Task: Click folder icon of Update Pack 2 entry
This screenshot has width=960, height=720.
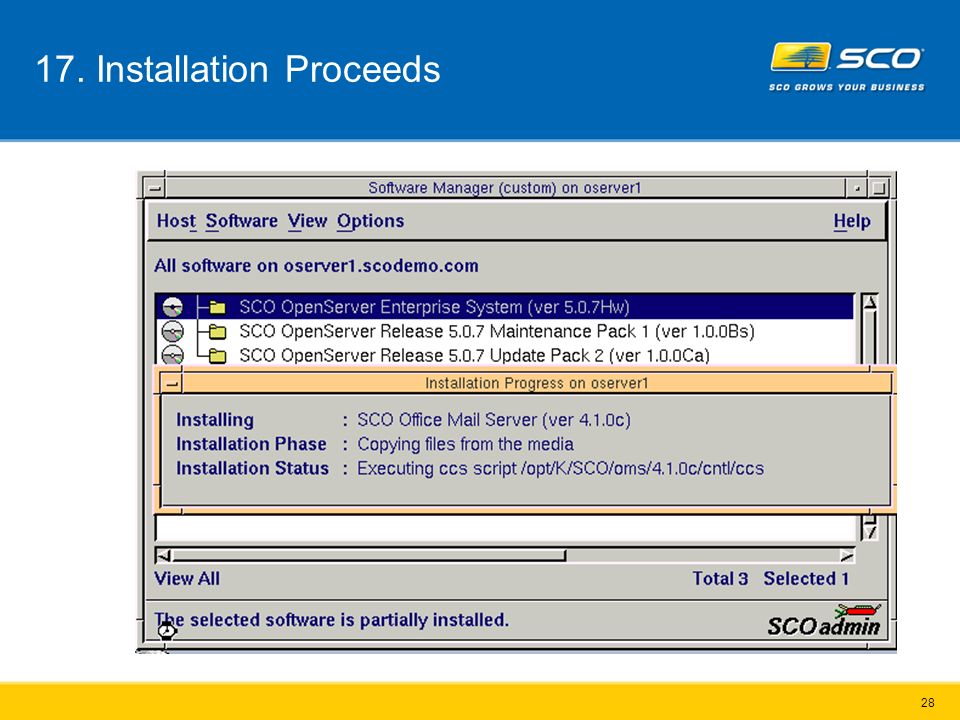Action: (217, 356)
